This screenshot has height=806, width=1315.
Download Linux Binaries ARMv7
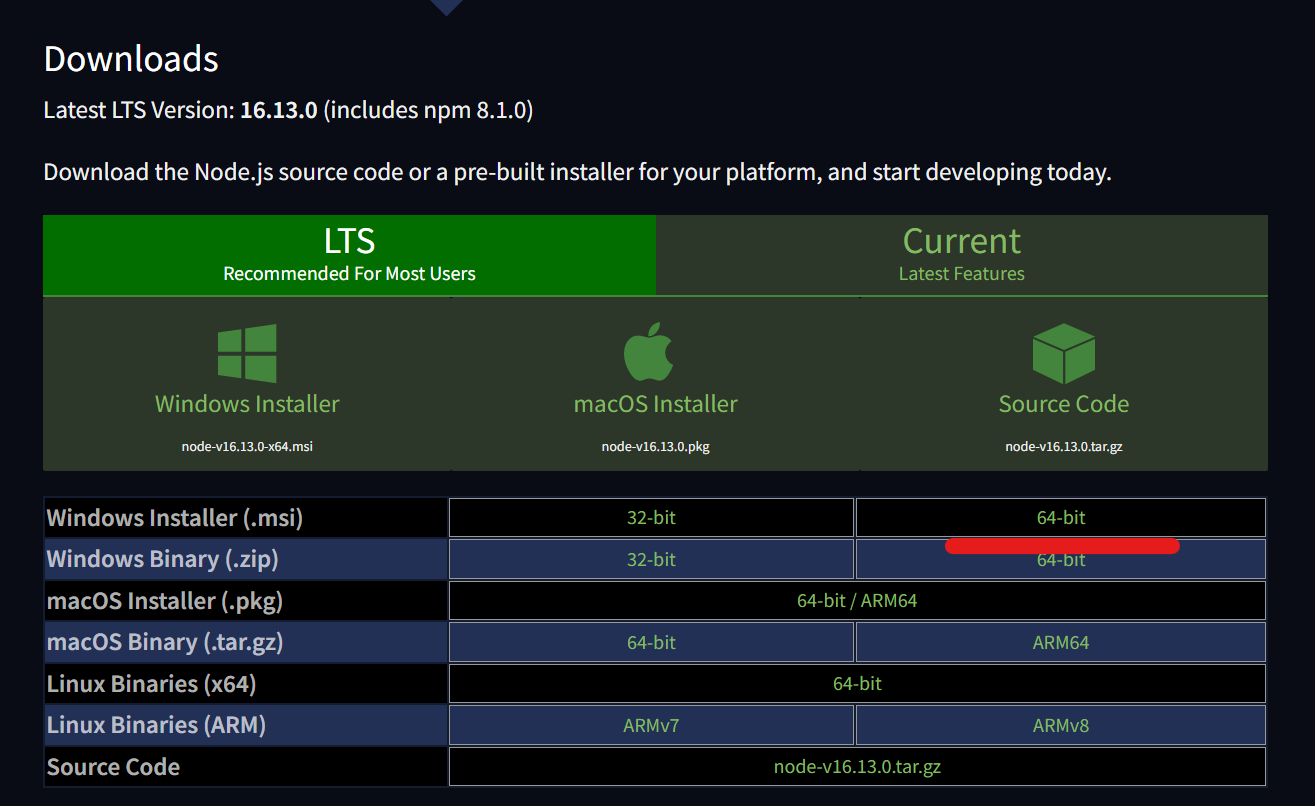pos(651,726)
